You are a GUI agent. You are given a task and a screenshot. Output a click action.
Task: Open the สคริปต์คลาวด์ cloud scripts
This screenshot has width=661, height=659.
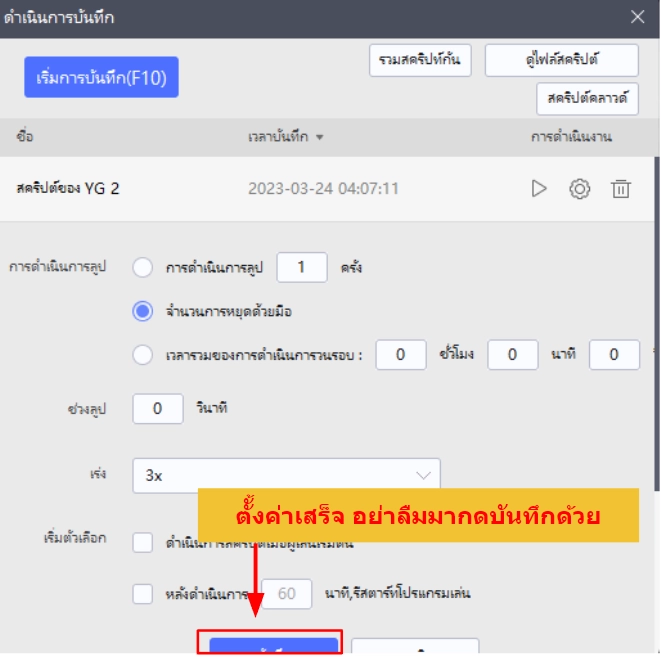pos(587,98)
